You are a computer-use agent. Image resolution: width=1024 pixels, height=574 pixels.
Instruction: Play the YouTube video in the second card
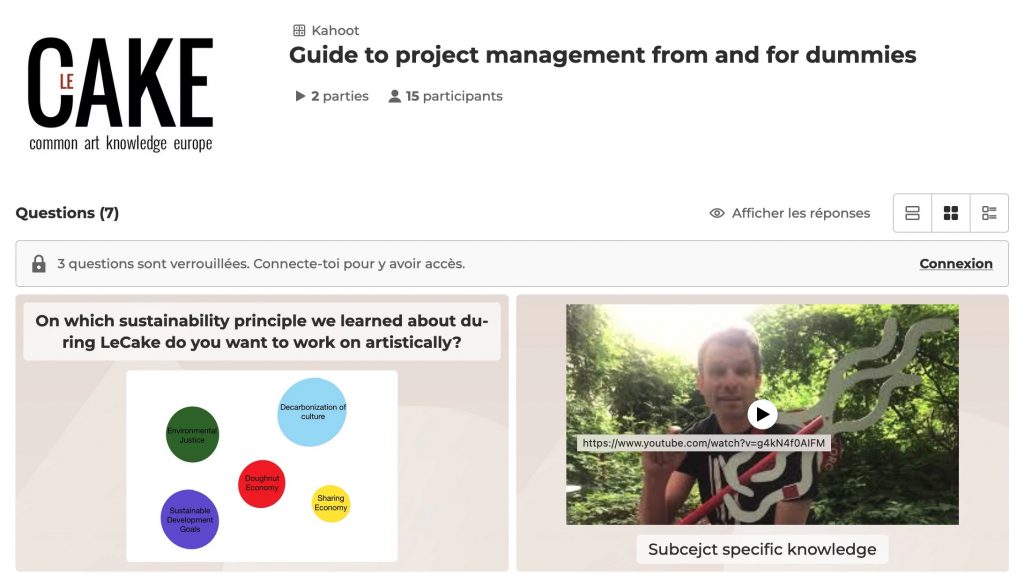click(762, 414)
